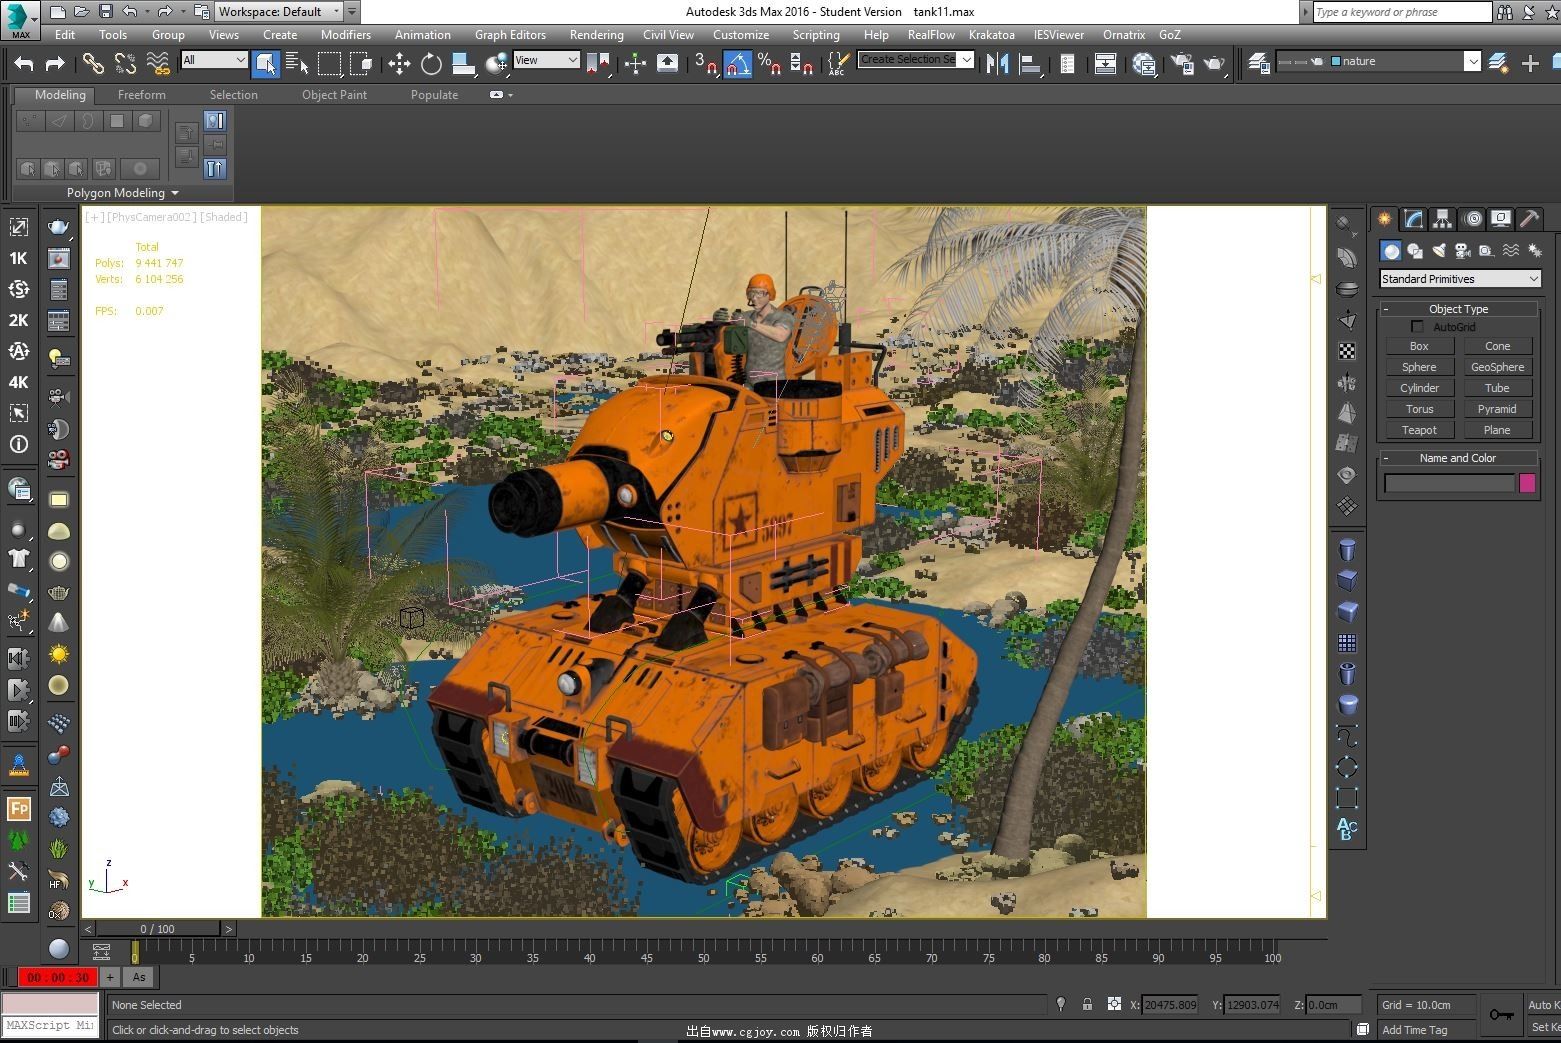The height and width of the screenshot is (1043, 1561).
Task: Click the Select and Place ball icon
Action: (x=495, y=63)
